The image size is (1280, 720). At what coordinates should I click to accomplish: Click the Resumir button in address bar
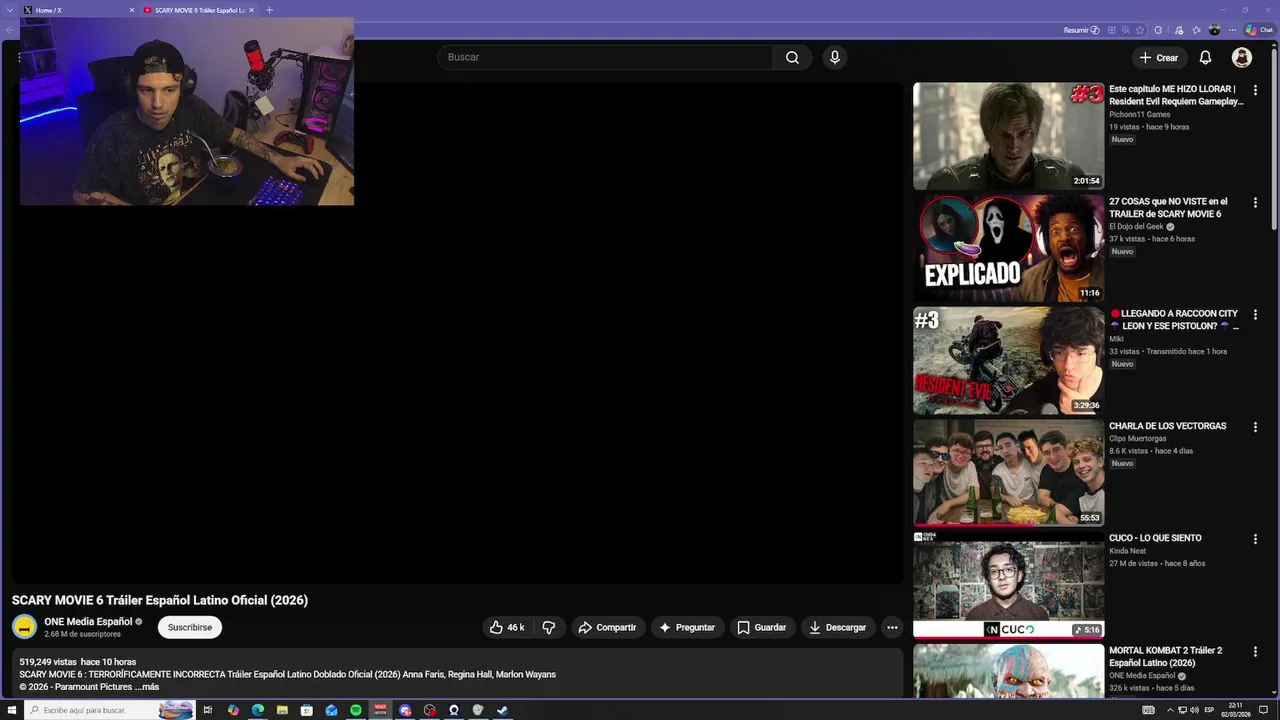coord(1081,30)
